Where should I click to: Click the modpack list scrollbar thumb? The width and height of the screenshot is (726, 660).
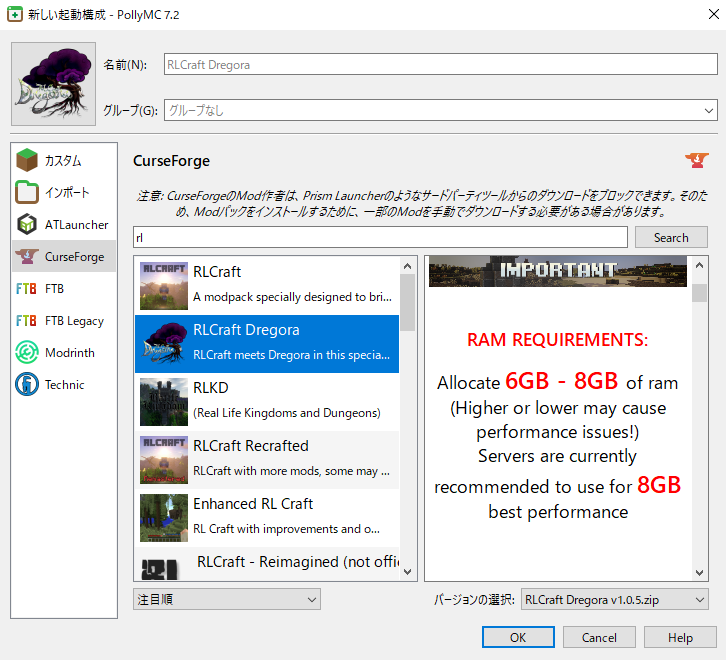(407, 302)
